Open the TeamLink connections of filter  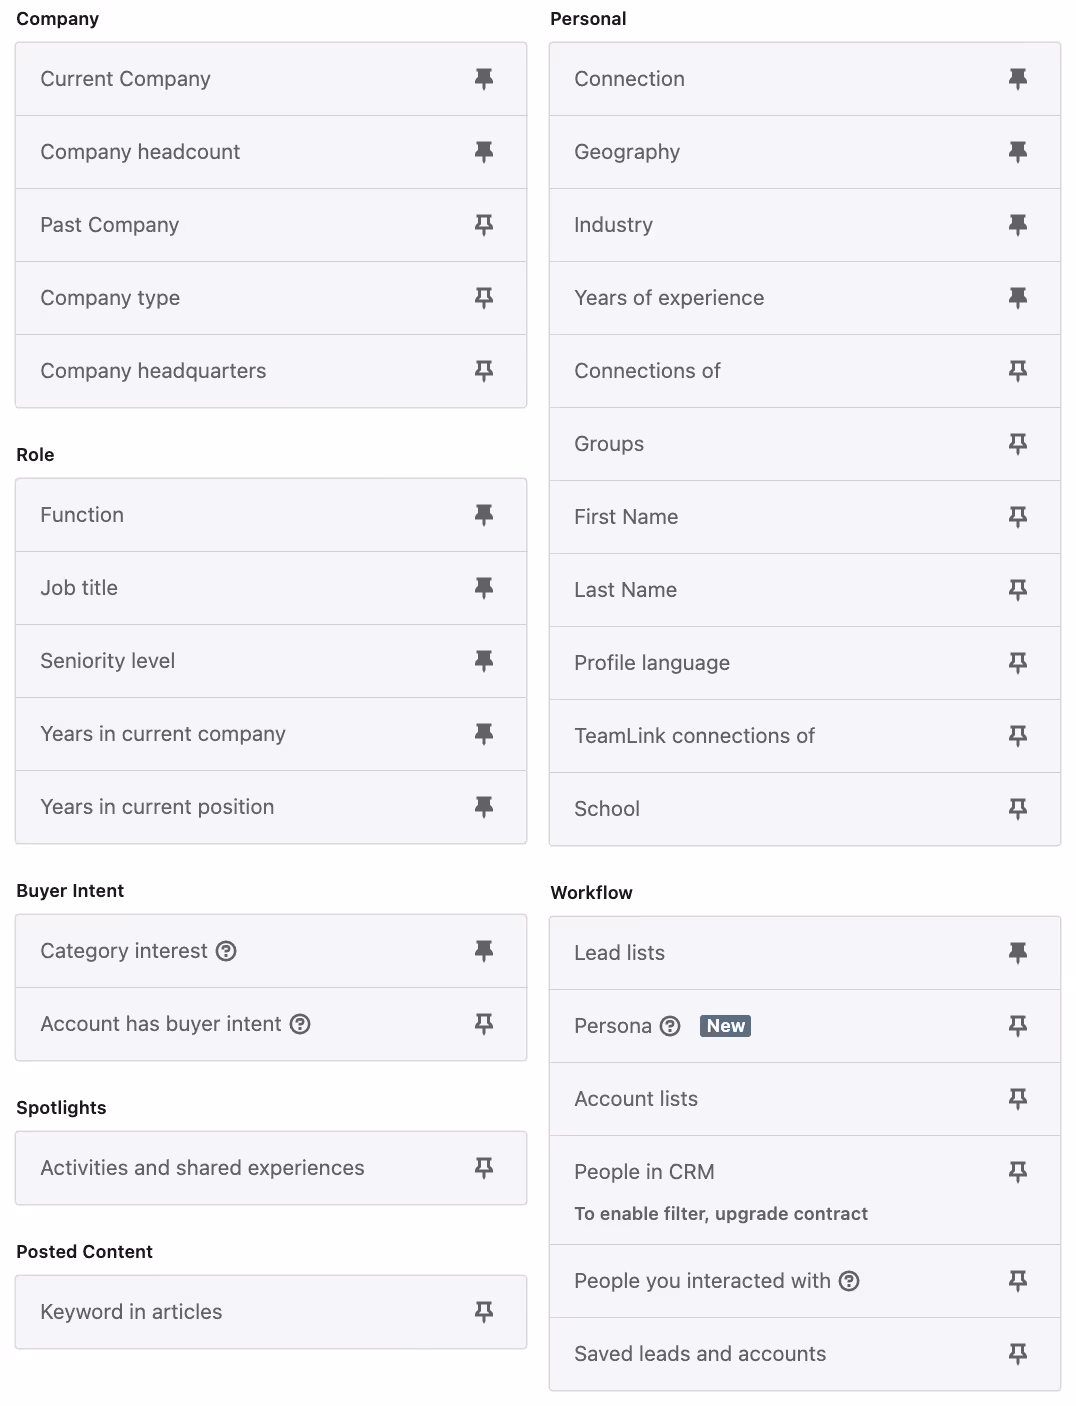[x=805, y=736]
